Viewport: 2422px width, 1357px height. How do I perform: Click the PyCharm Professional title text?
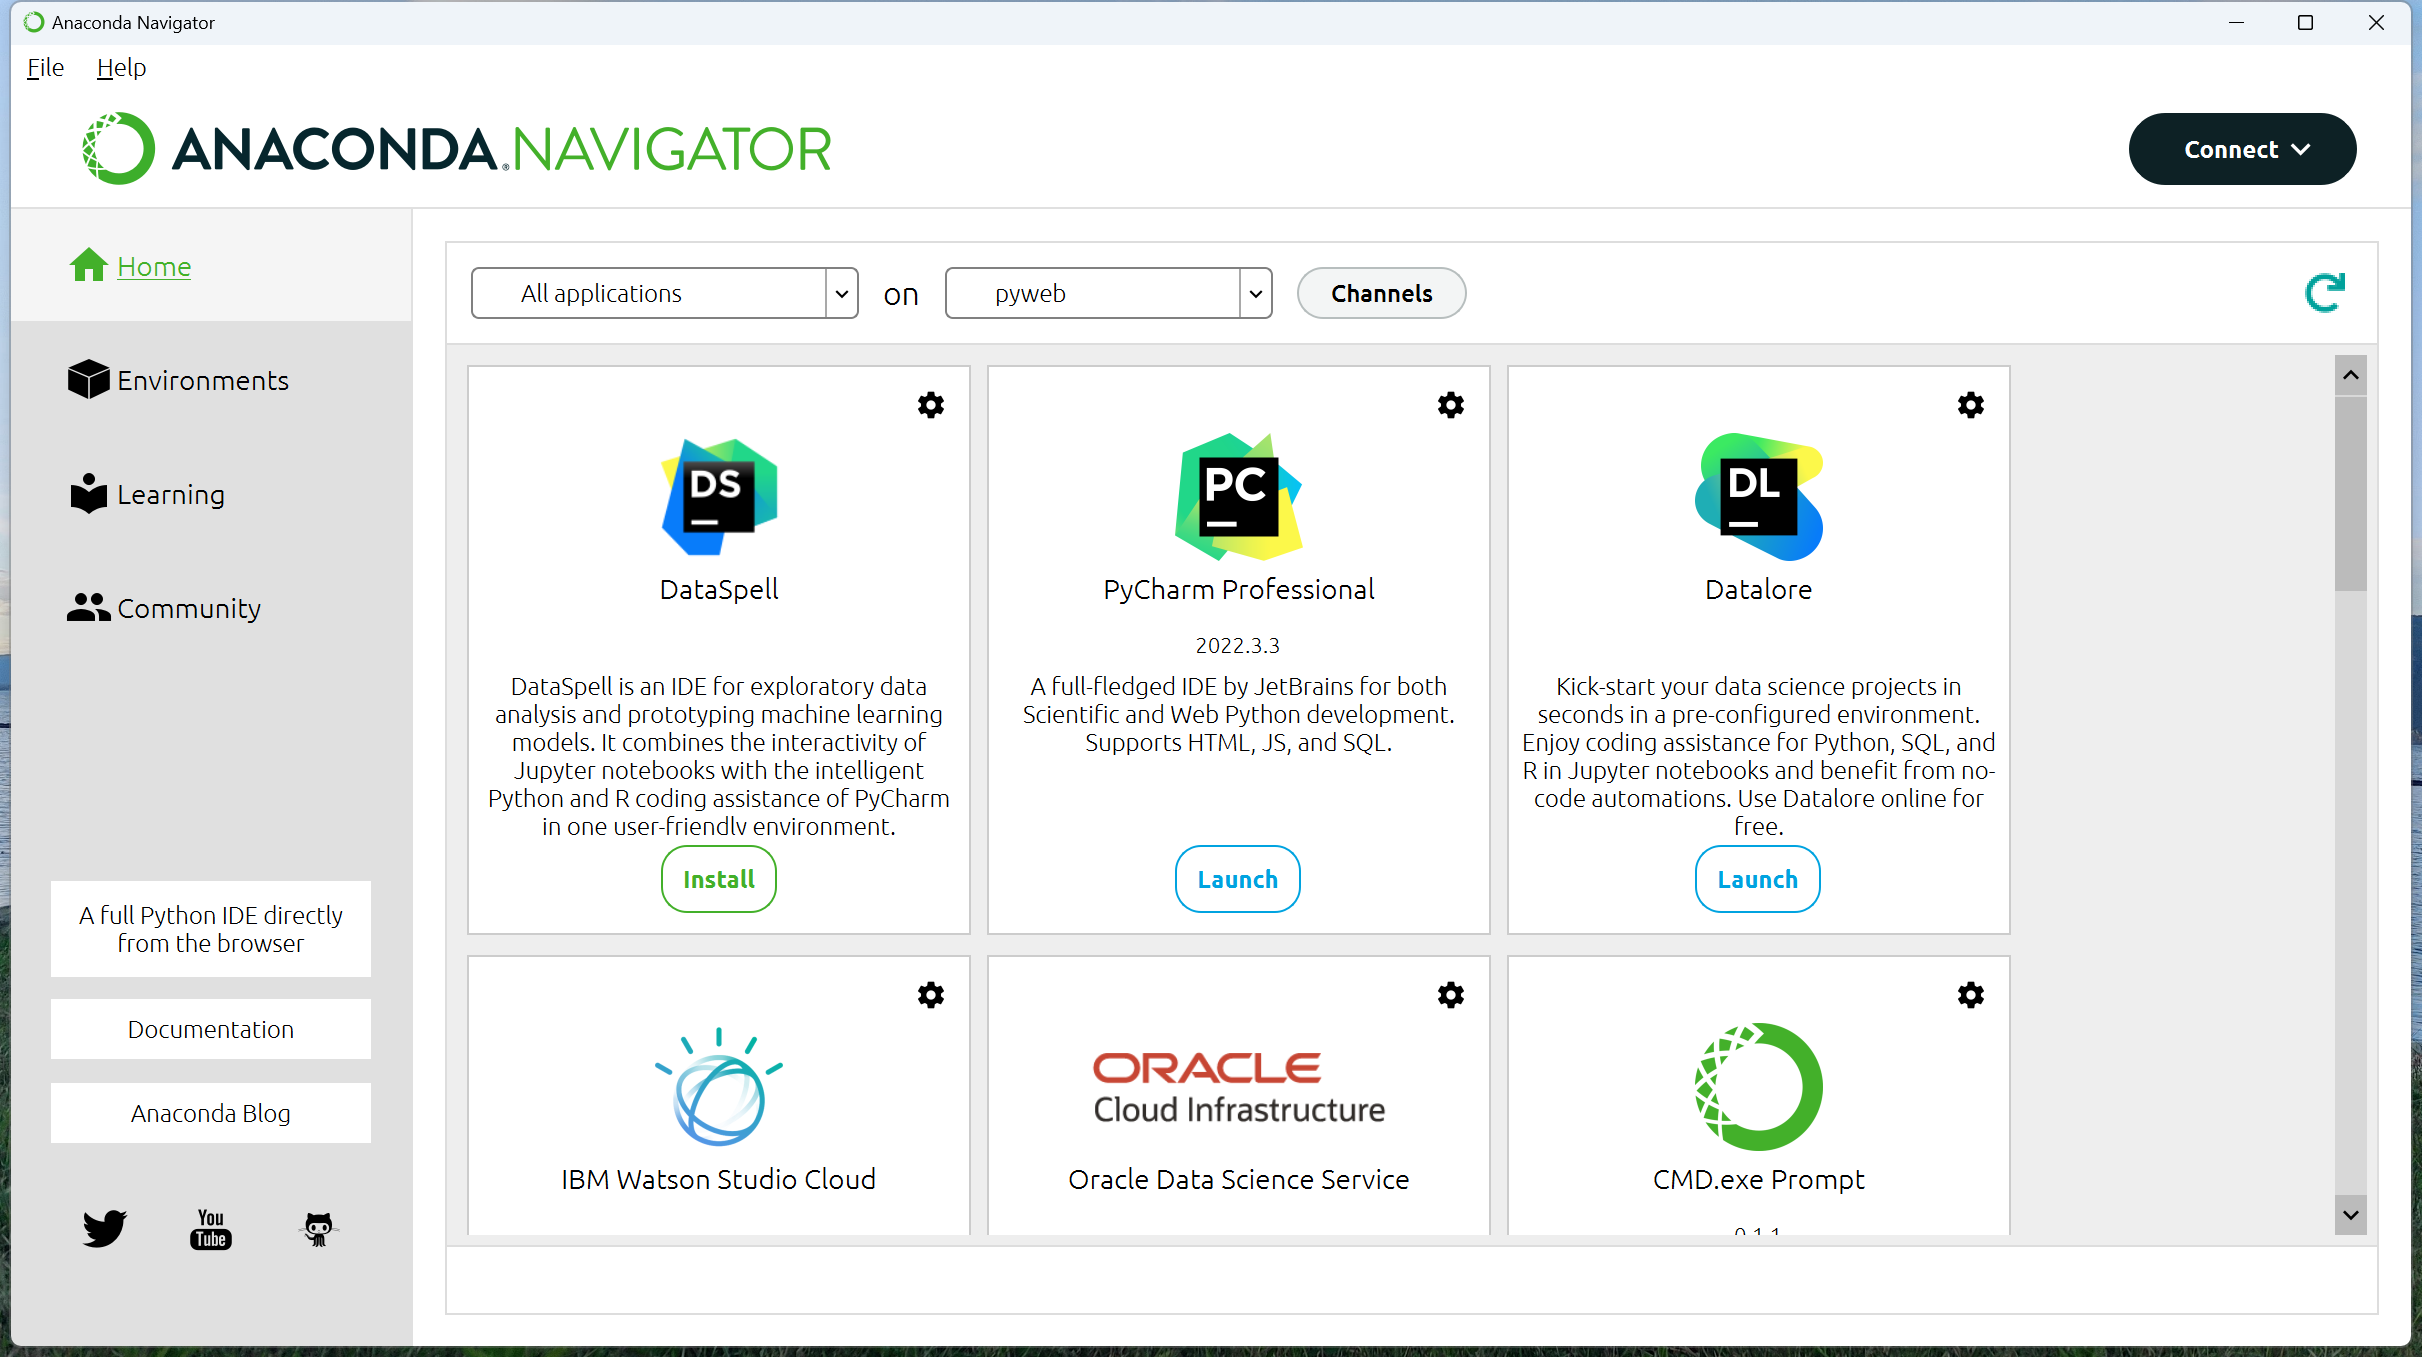[1238, 589]
